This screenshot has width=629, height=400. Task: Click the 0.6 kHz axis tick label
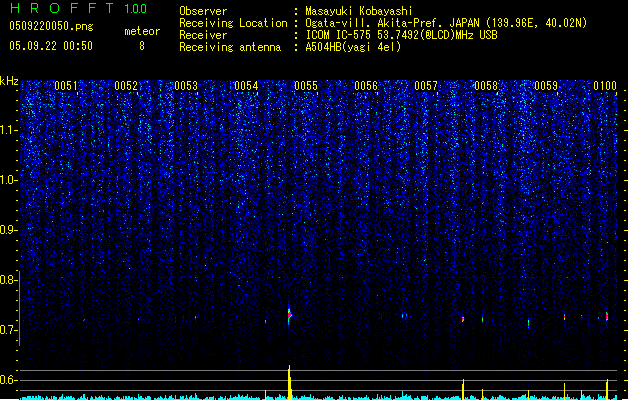click(9, 380)
